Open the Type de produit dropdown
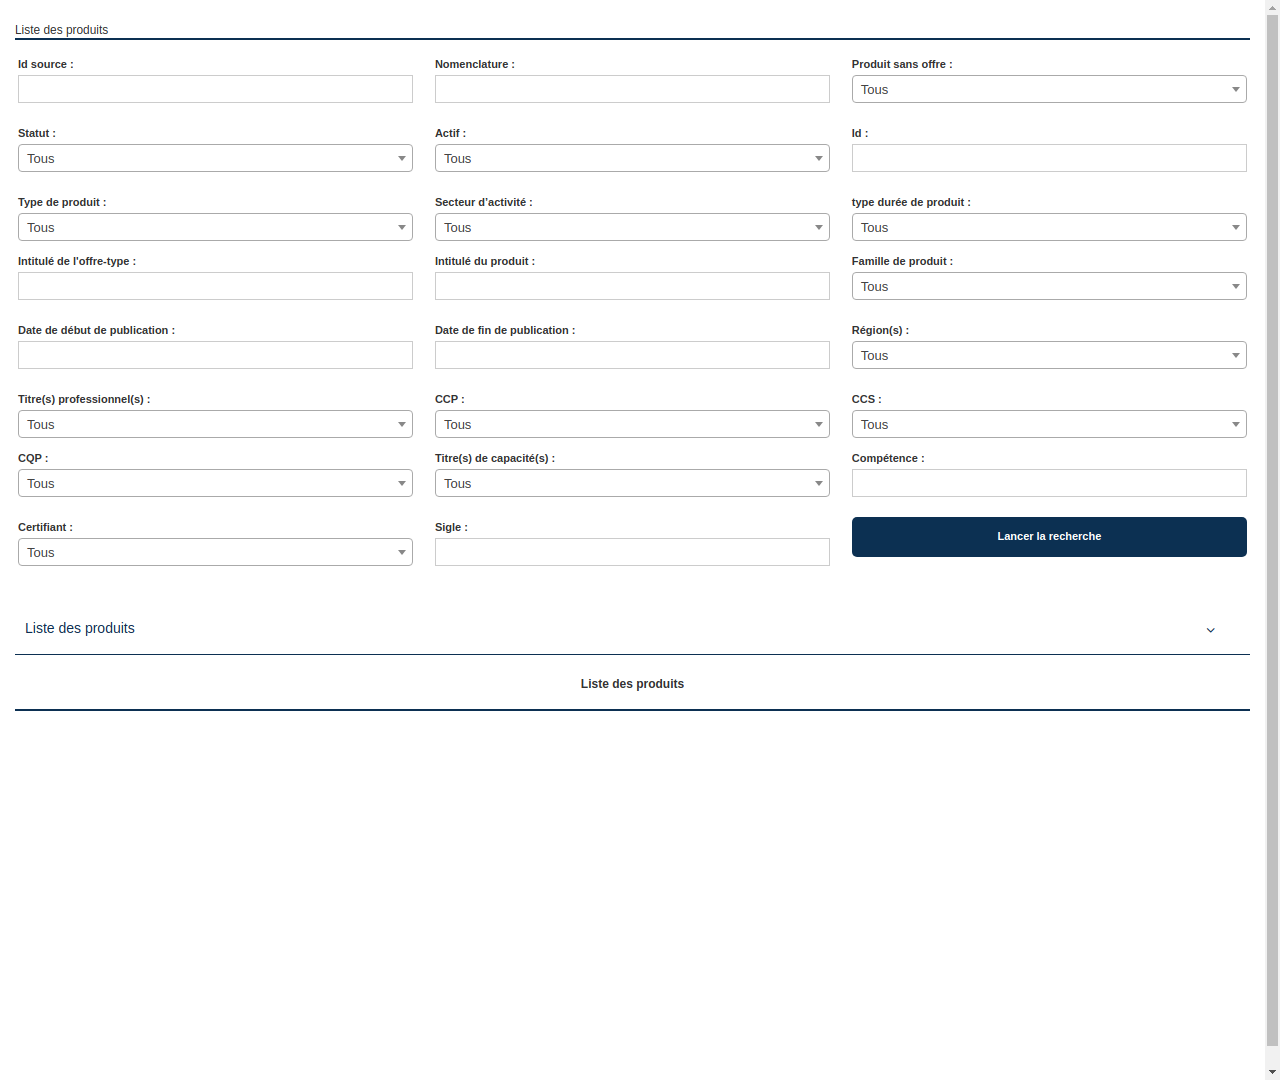 (x=215, y=227)
